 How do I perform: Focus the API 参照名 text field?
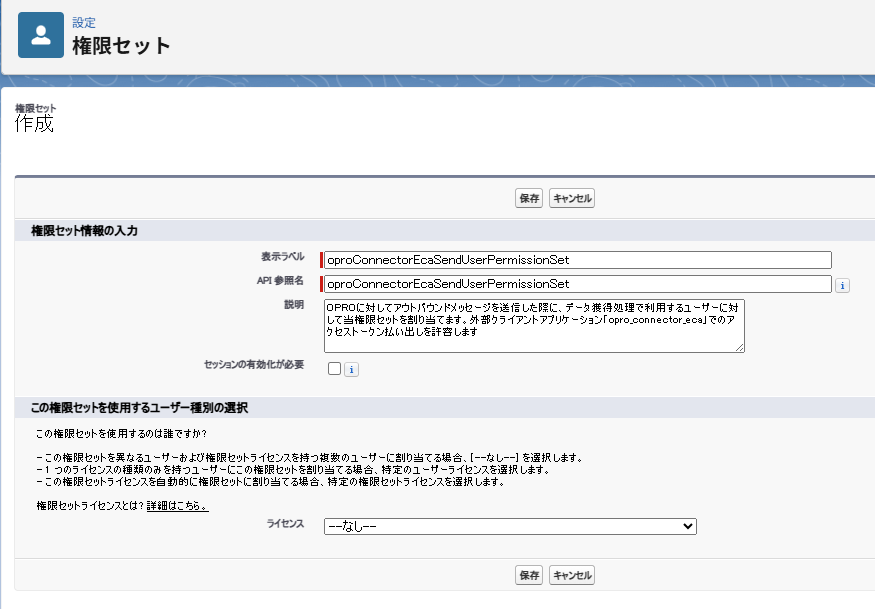coord(578,284)
